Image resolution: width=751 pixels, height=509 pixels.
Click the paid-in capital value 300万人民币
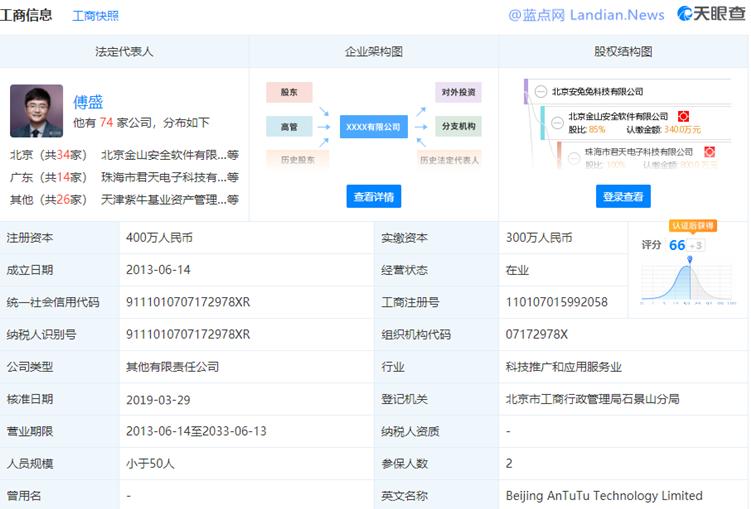click(539, 238)
